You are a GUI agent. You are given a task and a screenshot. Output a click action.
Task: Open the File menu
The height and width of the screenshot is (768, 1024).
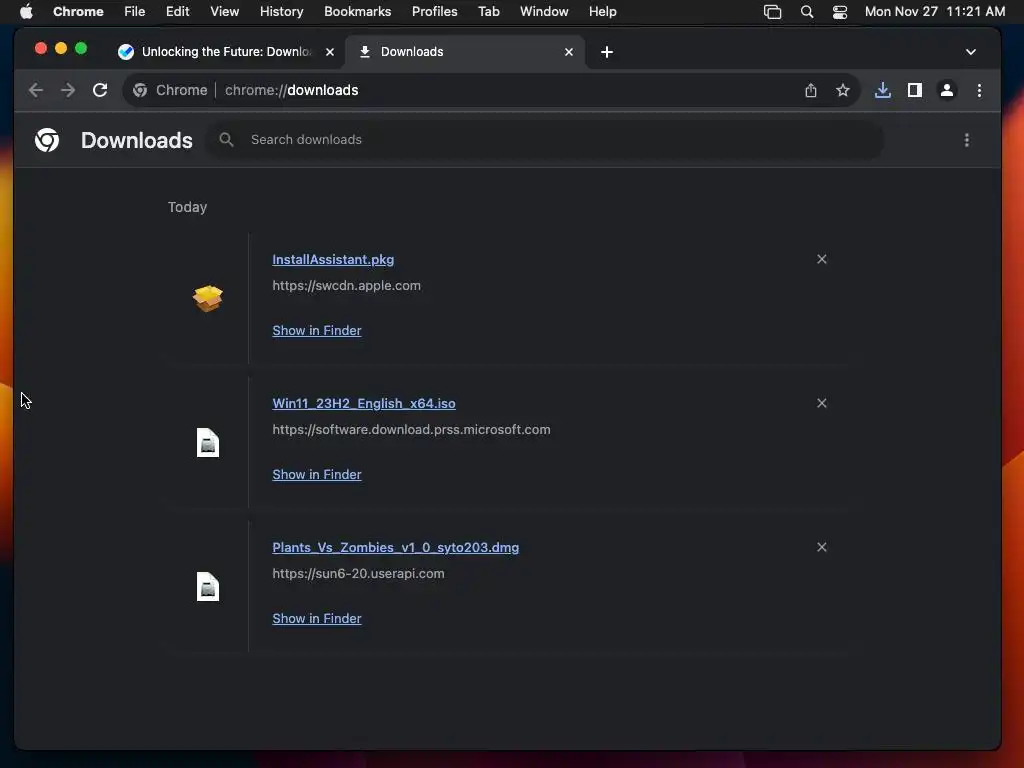click(x=135, y=11)
